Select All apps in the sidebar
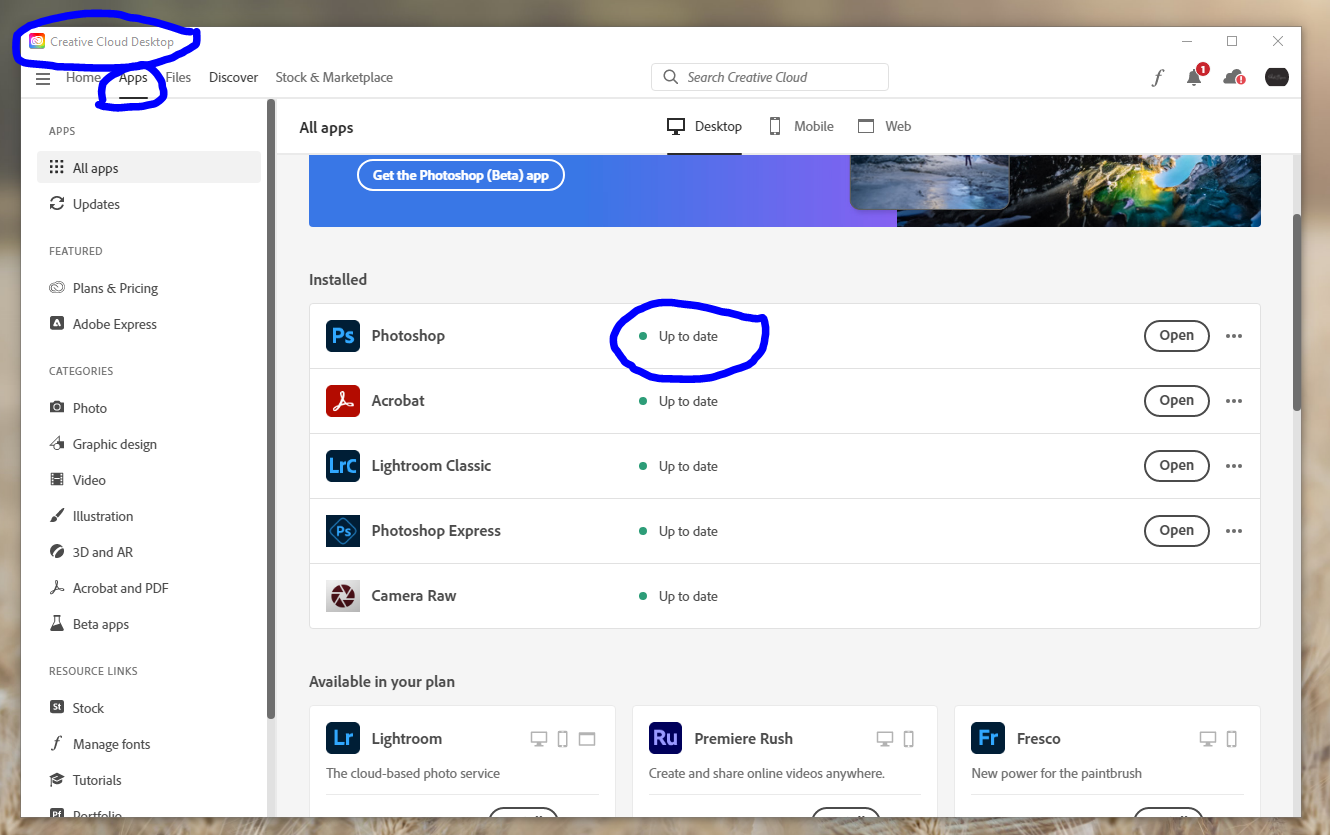 click(x=149, y=168)
